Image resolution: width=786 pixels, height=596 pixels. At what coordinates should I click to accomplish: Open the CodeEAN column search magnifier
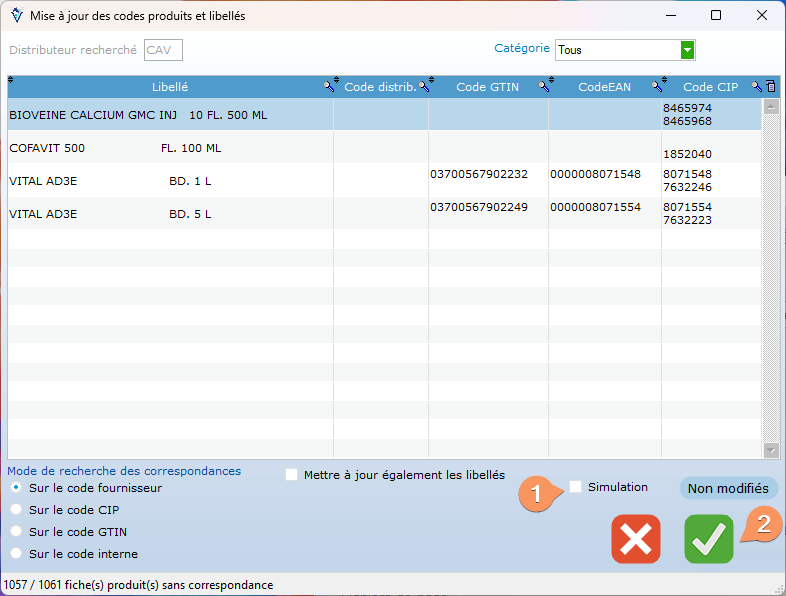657,87
